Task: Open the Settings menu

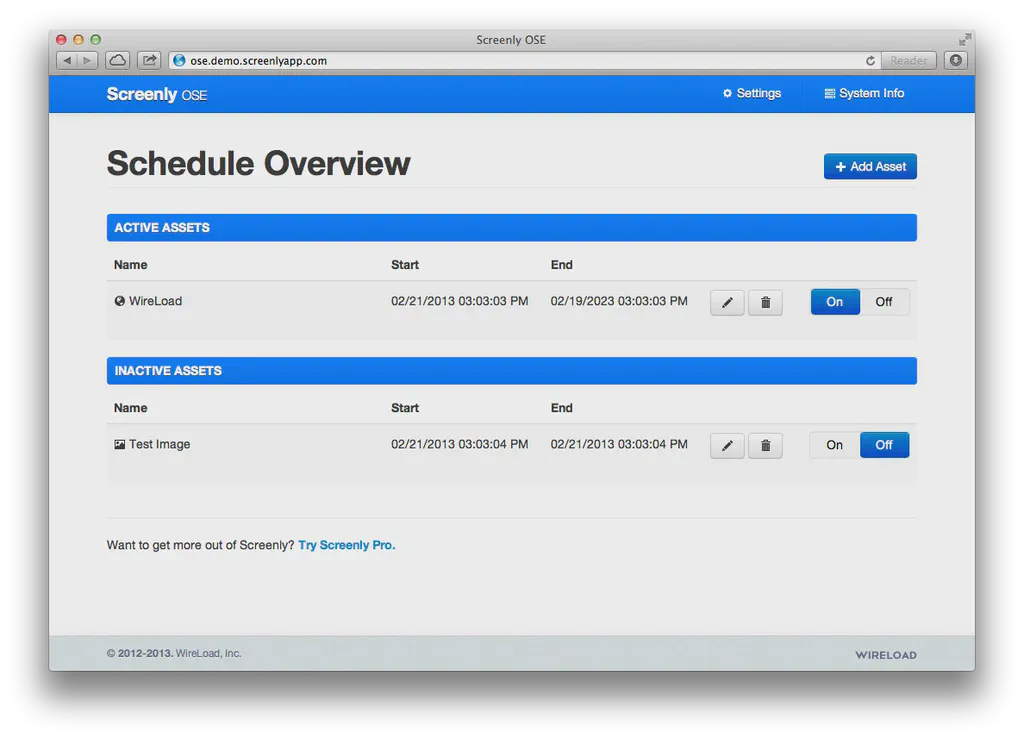Action: [752, 93]
